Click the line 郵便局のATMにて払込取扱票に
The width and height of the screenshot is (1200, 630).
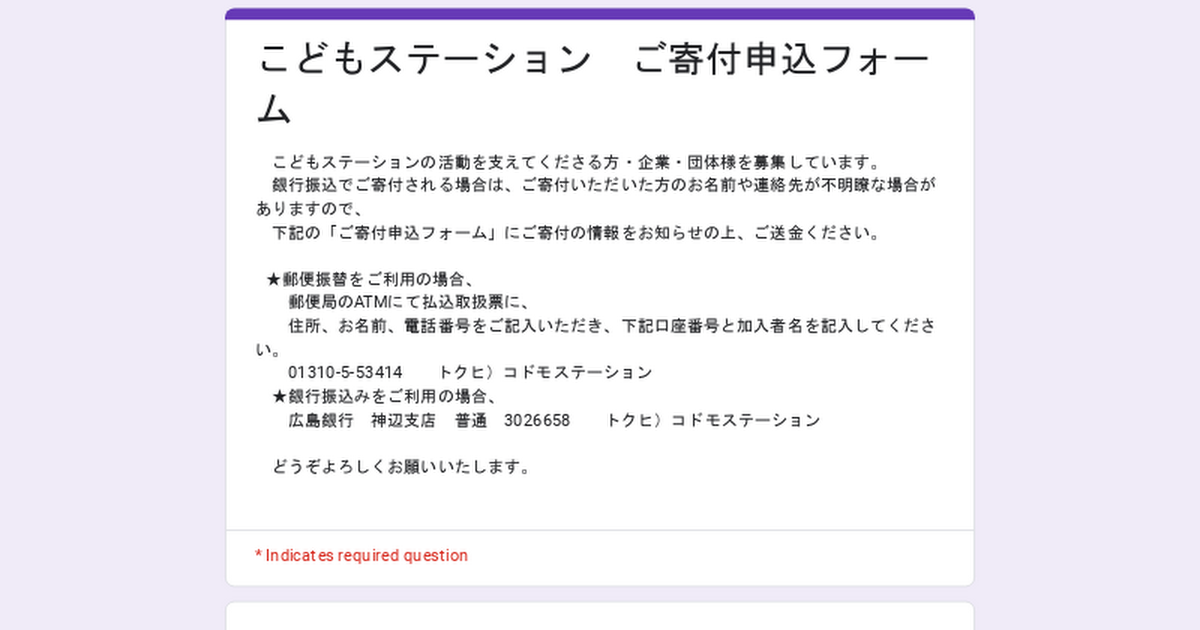(x=408, y=302)
